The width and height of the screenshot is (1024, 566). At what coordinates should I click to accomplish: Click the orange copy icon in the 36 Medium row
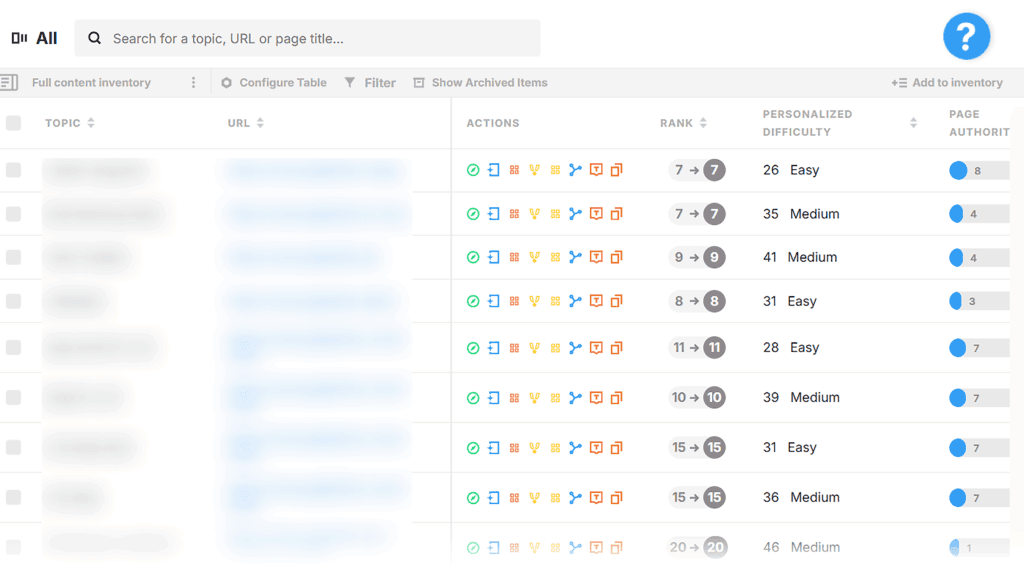(616, 497)
